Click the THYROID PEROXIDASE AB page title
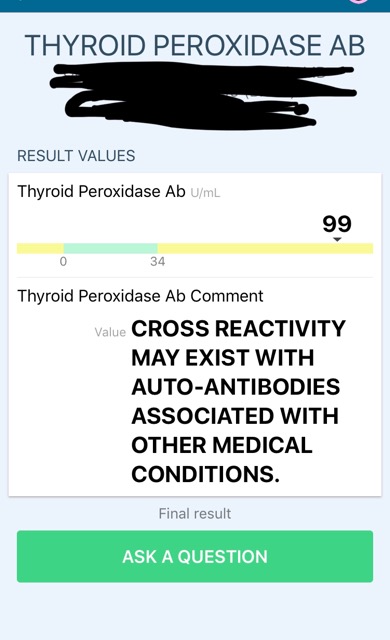This screenshot has width=390, height=640. click(195, 45)
